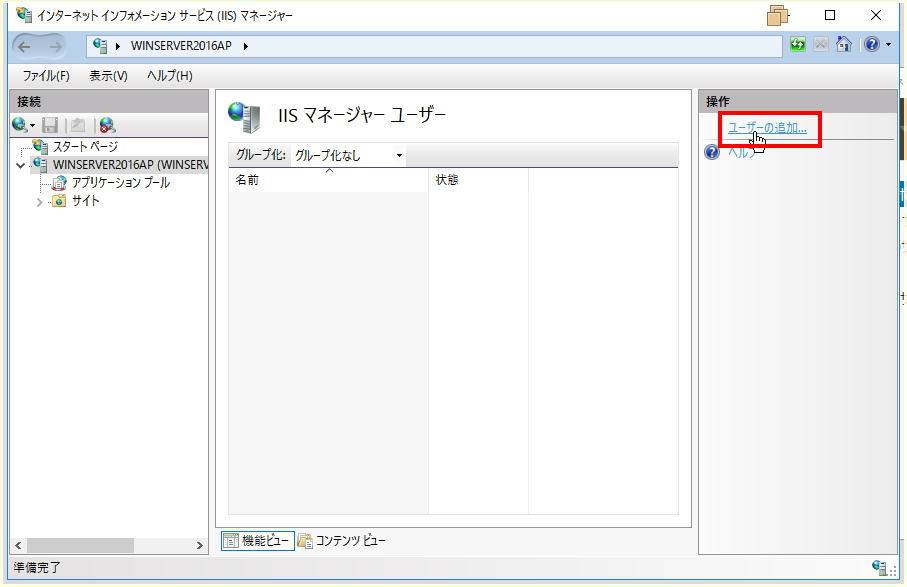
Task: Click the arrow after WINSERVER2016AP in address bar
Action: 246,46
